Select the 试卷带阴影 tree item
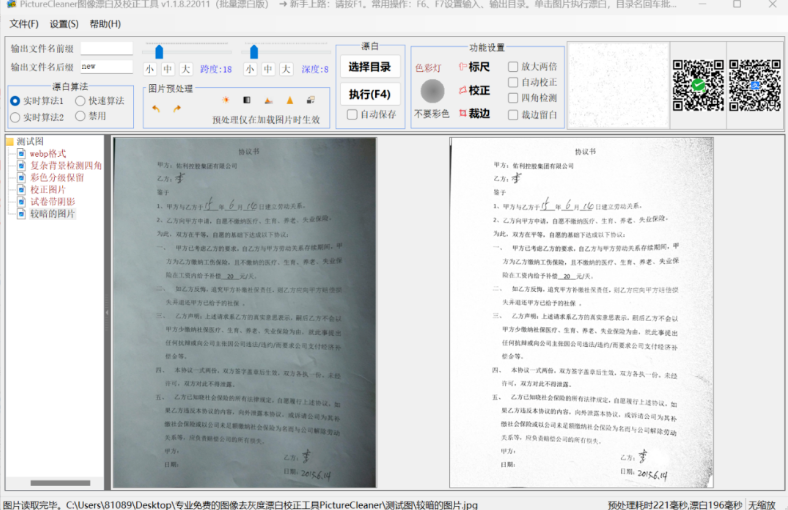Image resolution: width=788 pixels, height=510 pixels. [52, 201]
